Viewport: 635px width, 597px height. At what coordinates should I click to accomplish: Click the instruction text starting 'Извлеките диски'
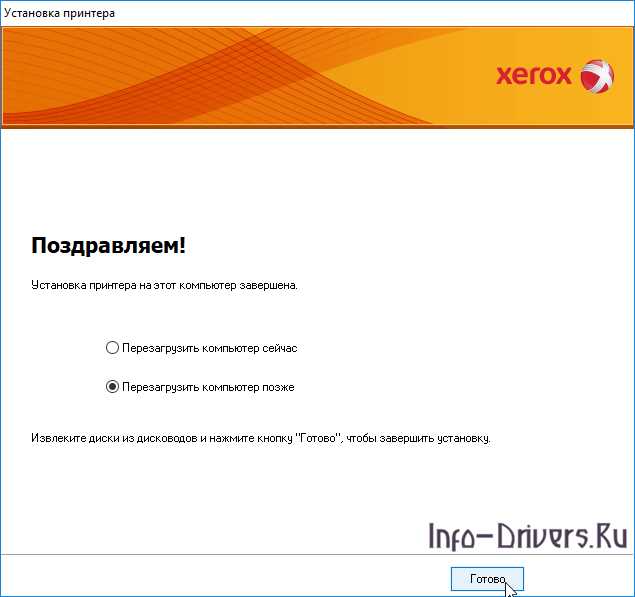click(261, 438)
